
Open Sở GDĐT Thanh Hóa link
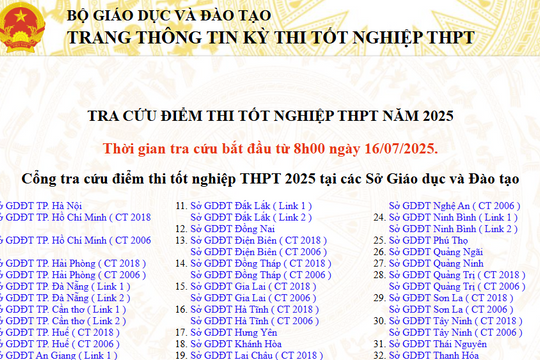(x=434, y=355)
